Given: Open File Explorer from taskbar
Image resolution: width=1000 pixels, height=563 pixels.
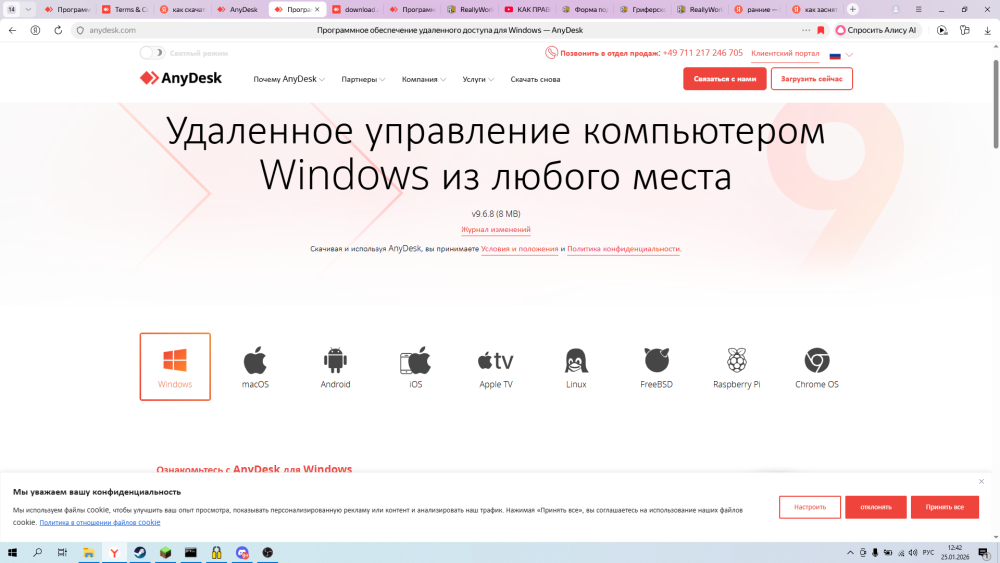Looking at the screenshot, I should tap(89, 553).
